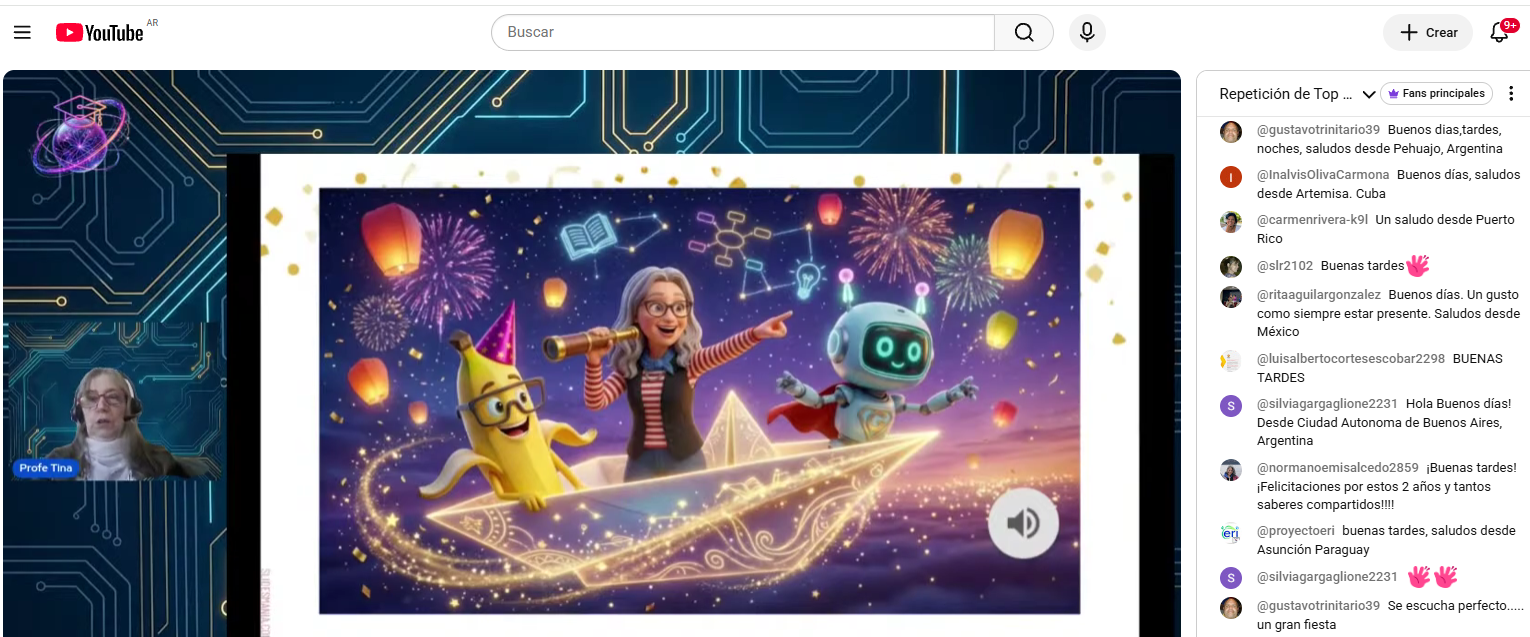Click the Crear button
This screenshot has height=637, width=1530.
[1428, 32]
